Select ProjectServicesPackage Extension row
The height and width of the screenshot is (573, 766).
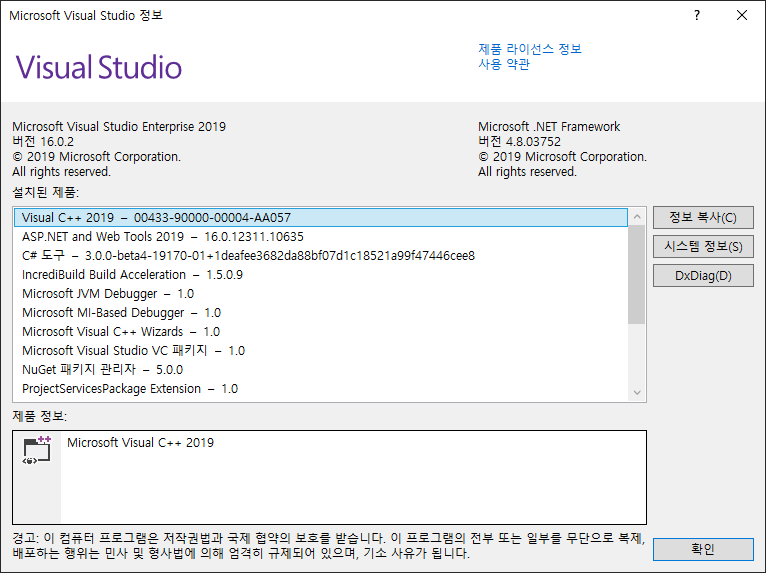point(321,389)
